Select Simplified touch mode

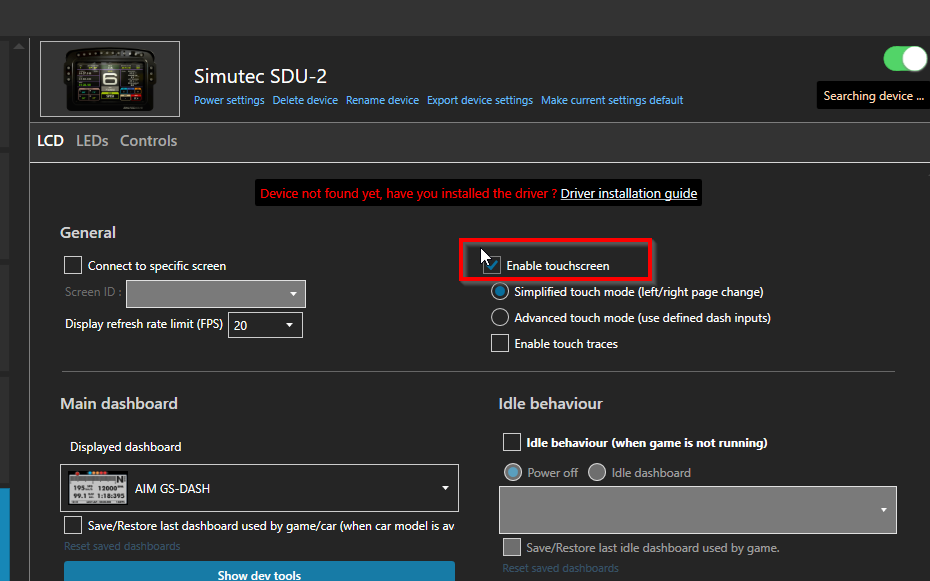pyautogui.click(x=500, y=291)
